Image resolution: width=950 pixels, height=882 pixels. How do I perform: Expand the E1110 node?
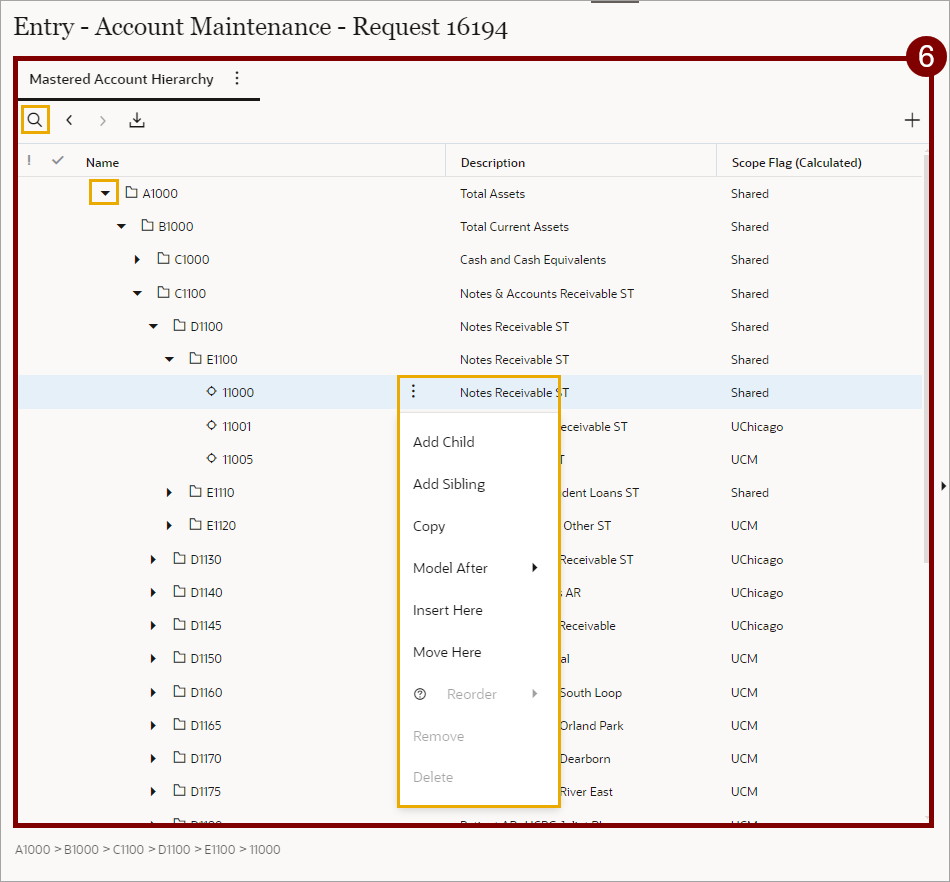(169, 493)
